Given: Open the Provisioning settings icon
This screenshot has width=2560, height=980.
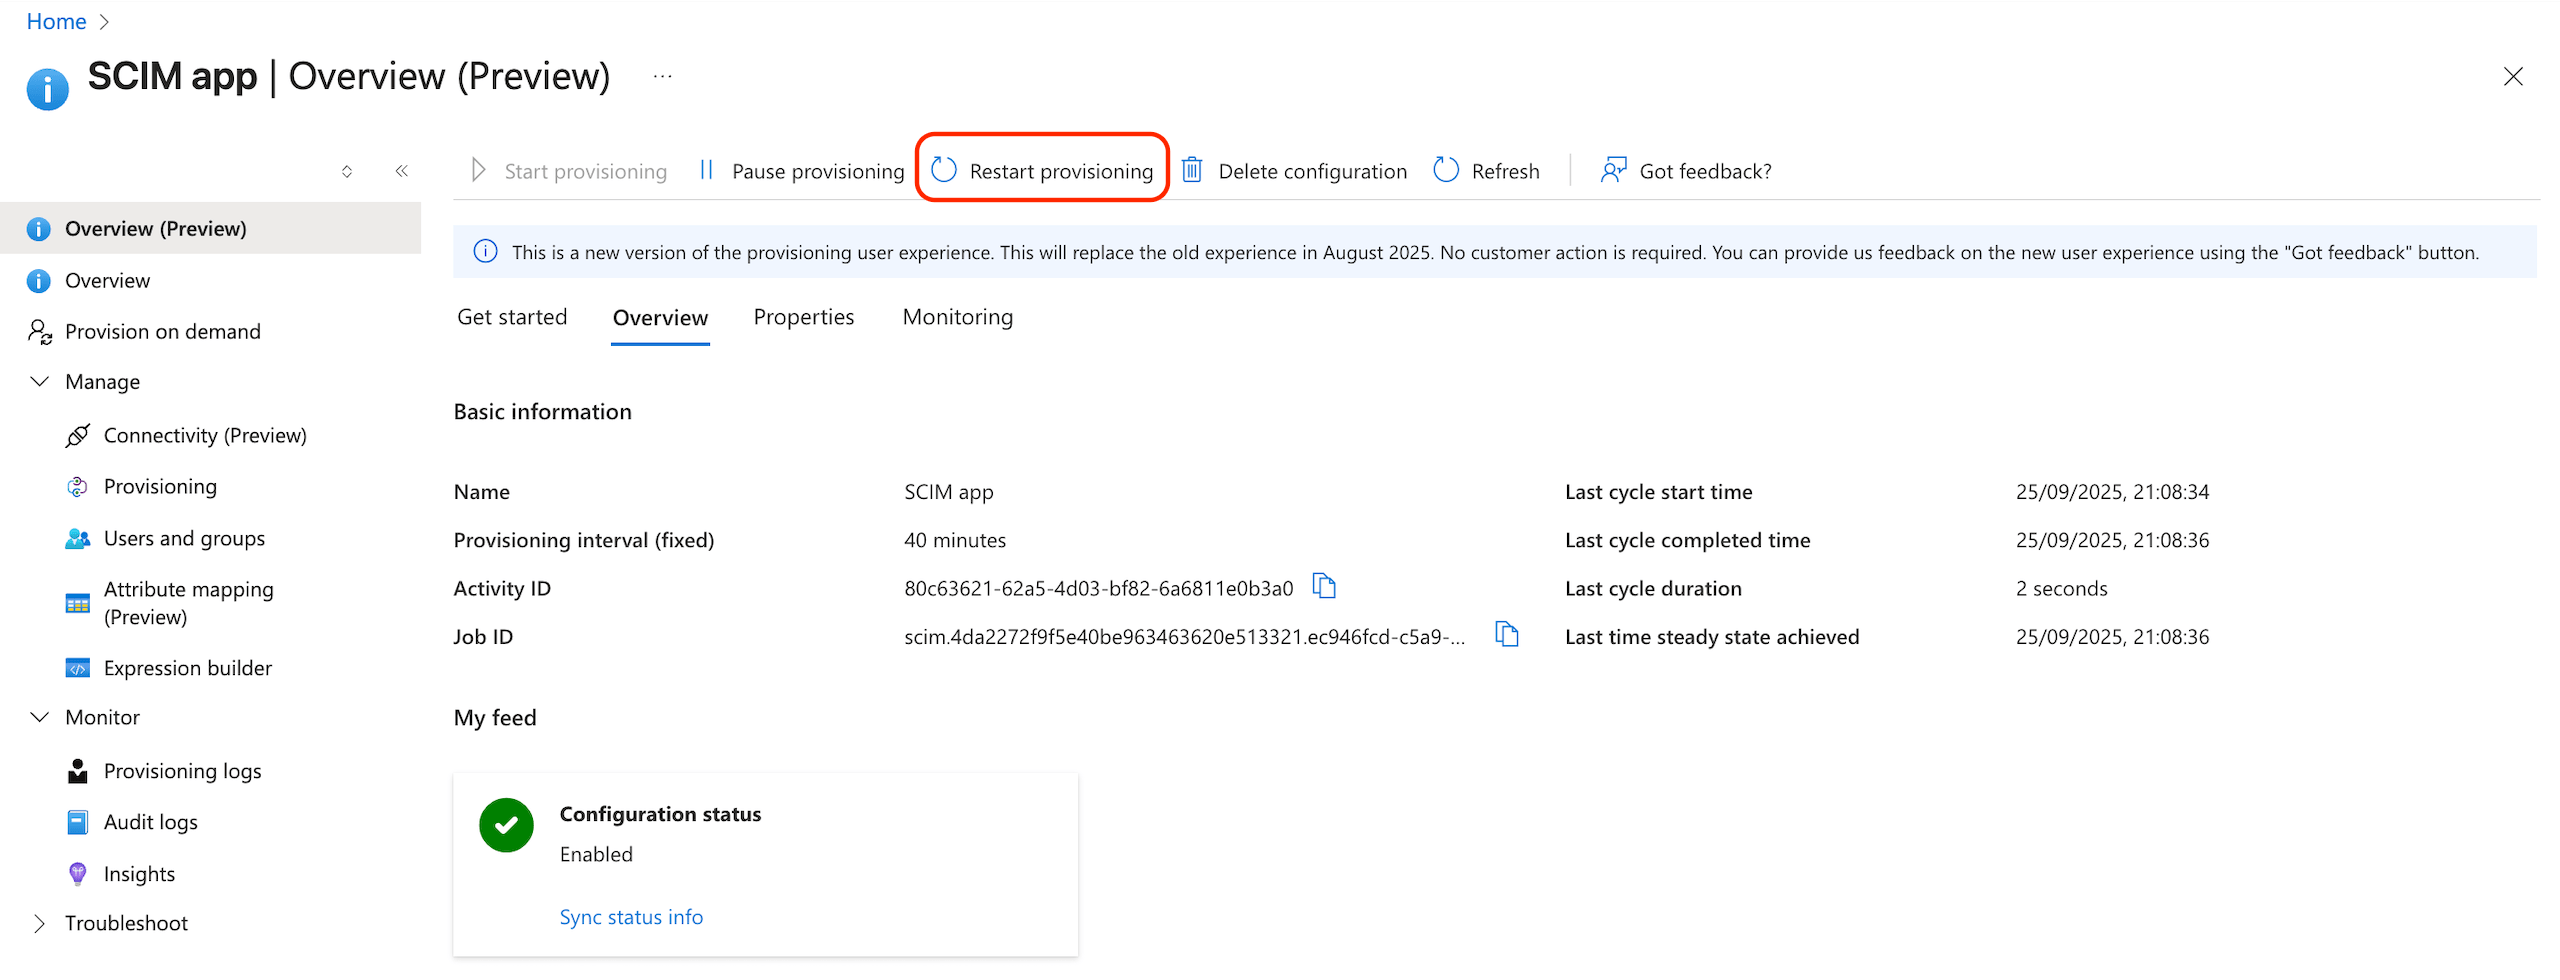Looking at the screenshot, I should [77, 486].
